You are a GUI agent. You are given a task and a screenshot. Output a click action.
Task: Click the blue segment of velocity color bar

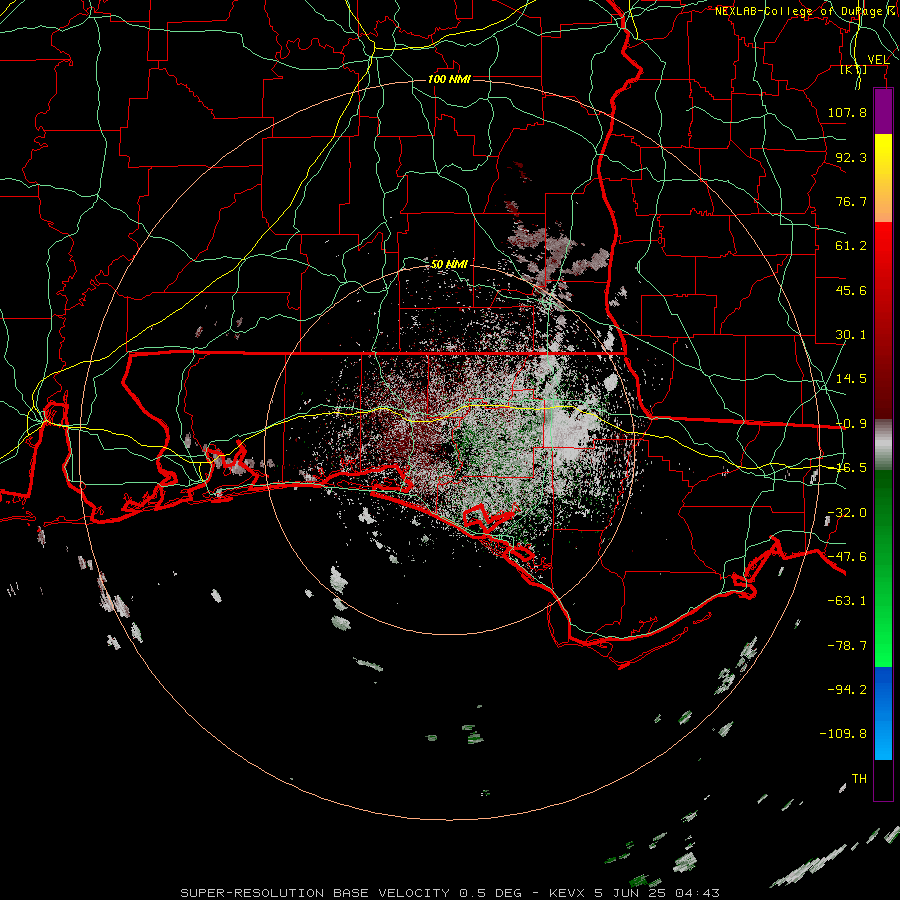click(x=883, y=713)
